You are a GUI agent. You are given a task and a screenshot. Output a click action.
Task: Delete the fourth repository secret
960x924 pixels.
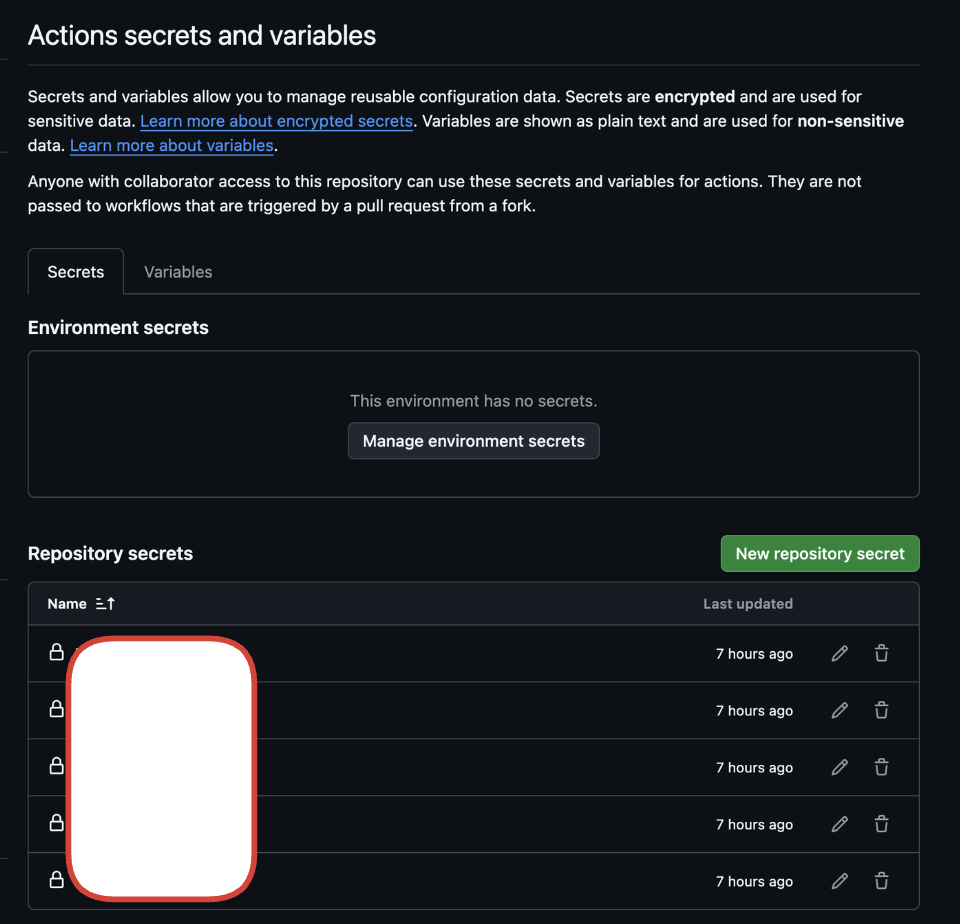click(881, 825)
